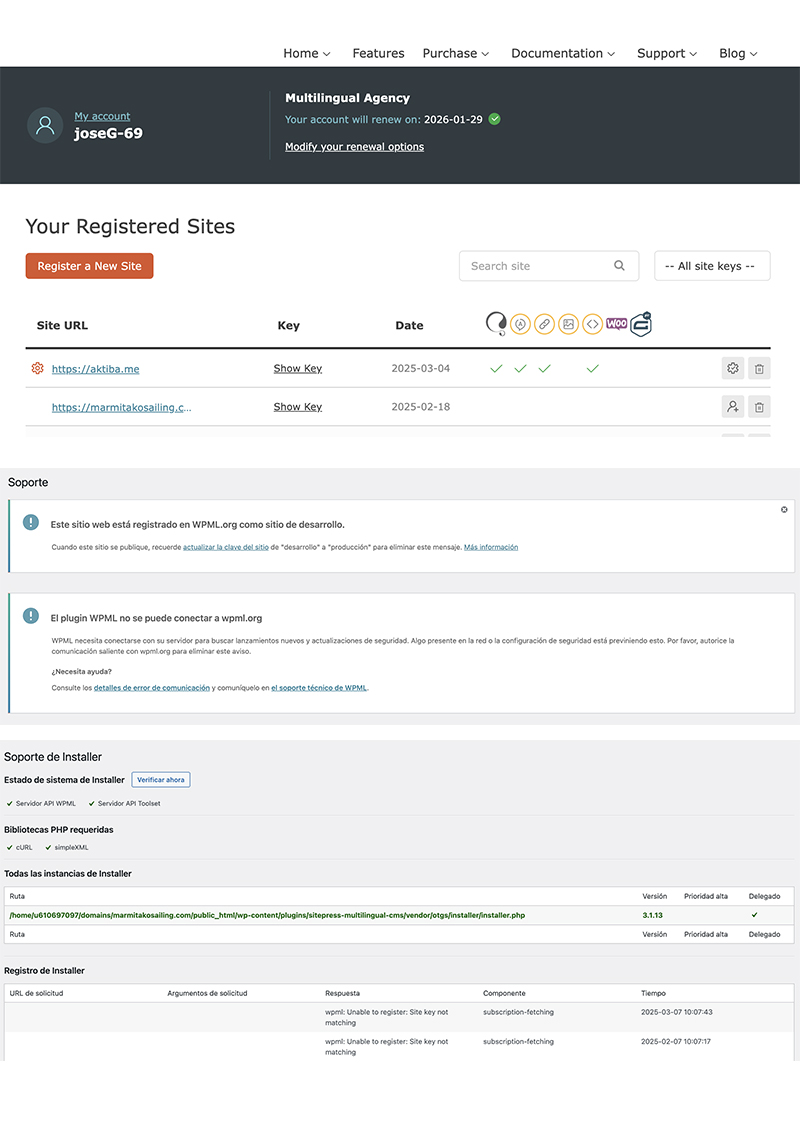Open the Más información link

pos(491,547)
